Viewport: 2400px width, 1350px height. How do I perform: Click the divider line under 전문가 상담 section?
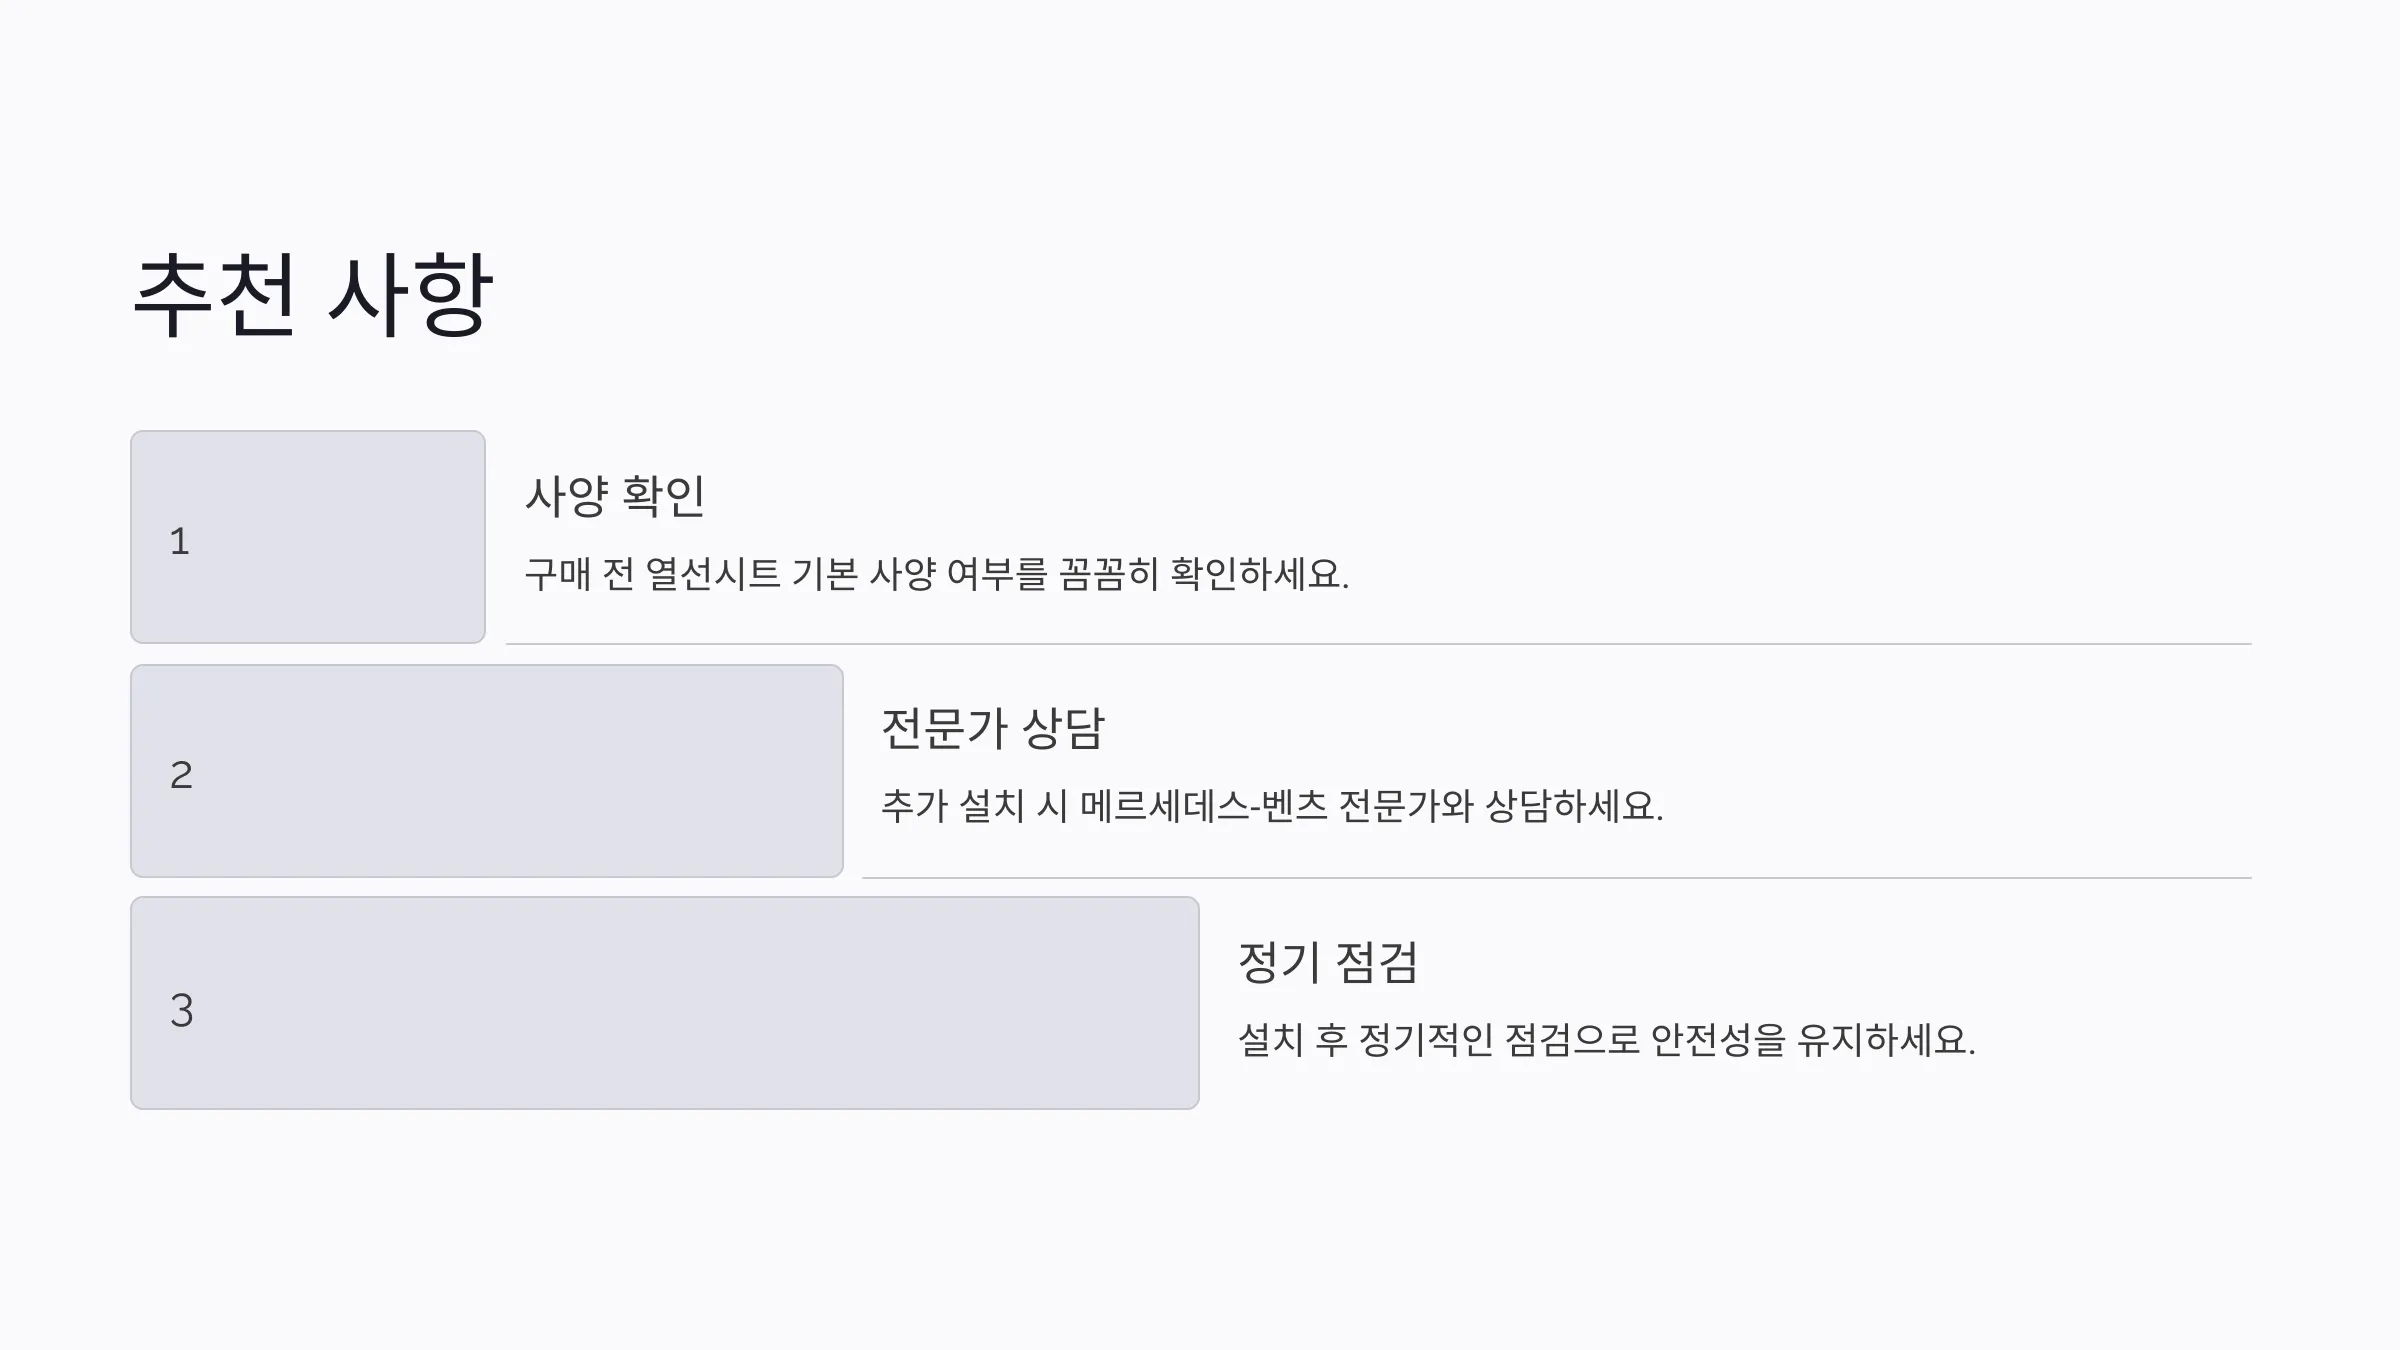click(x=1557, y=878)
